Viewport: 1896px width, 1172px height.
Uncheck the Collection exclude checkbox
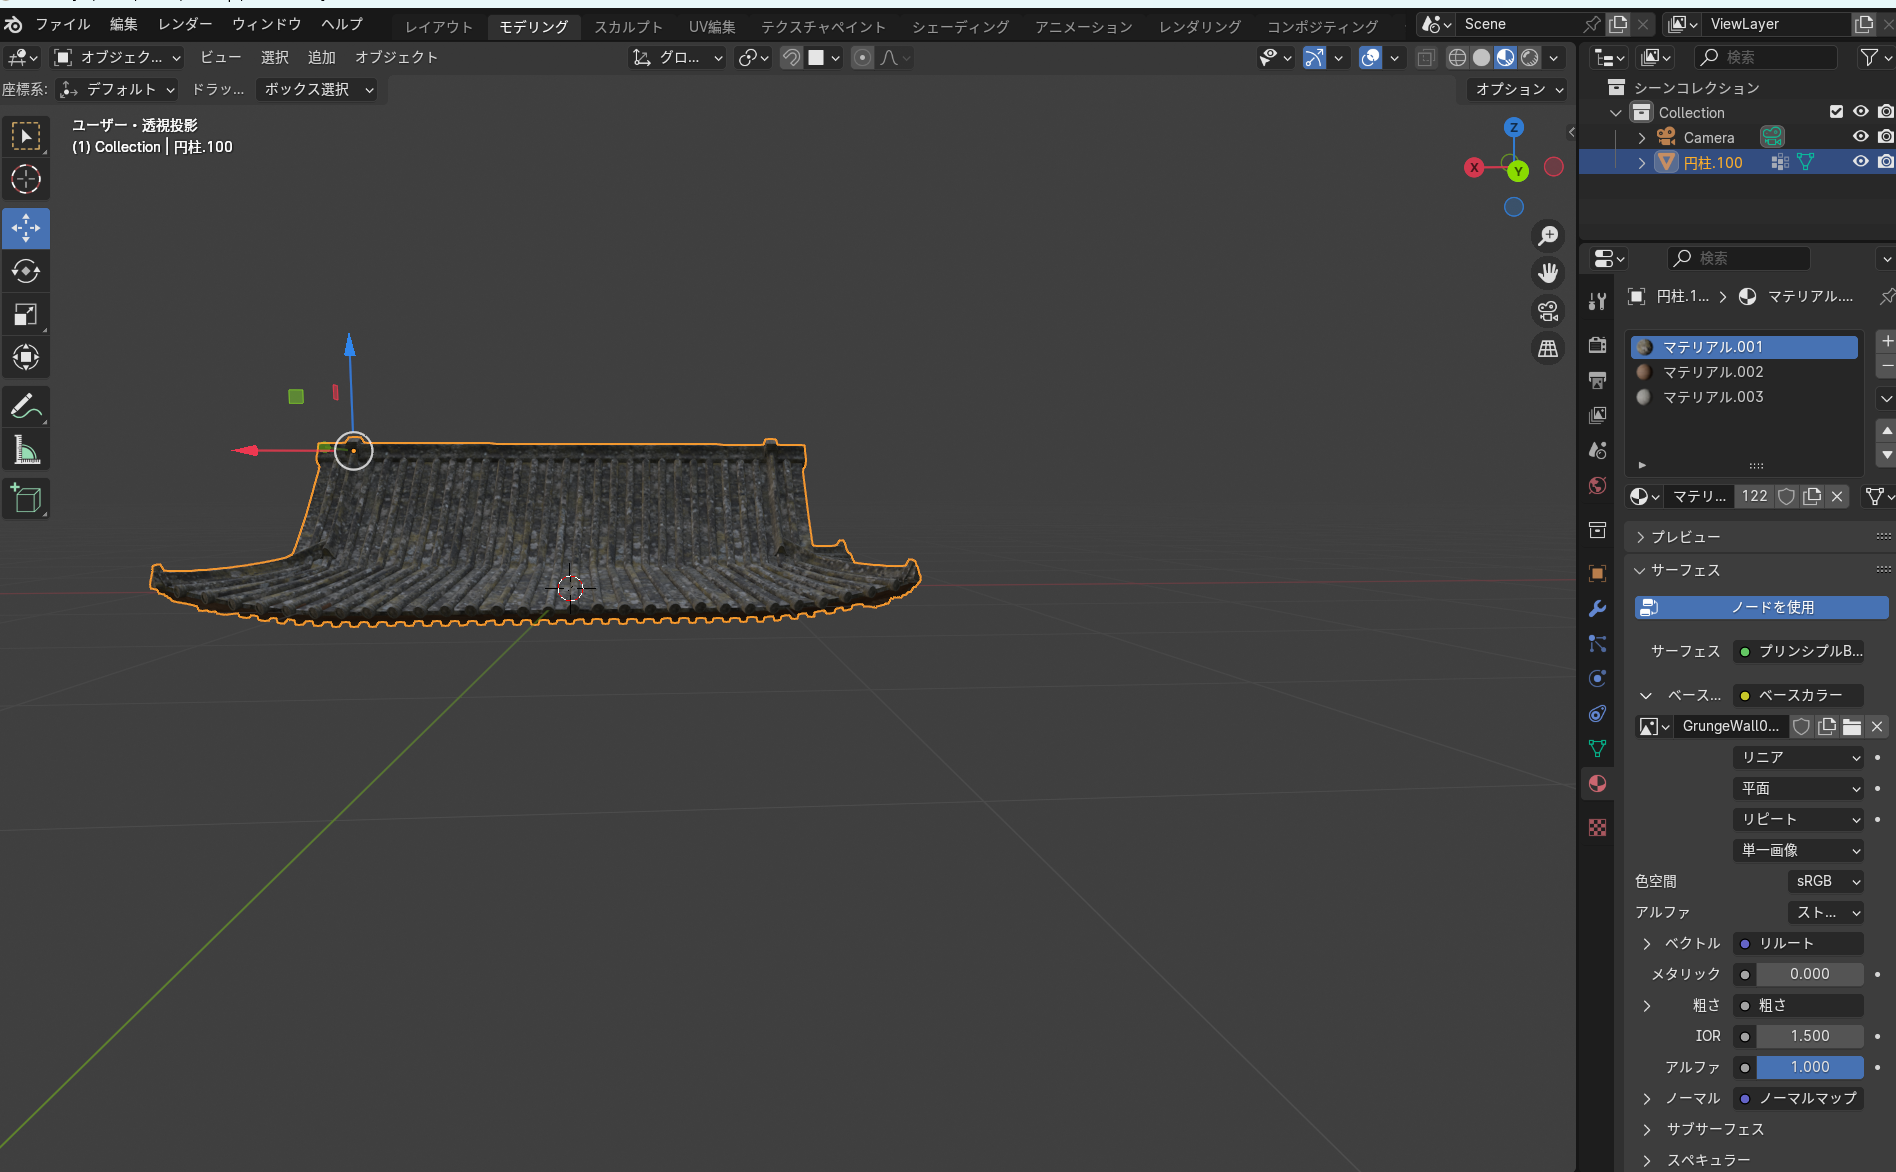pyautogui.click(x=1836, y=112)
